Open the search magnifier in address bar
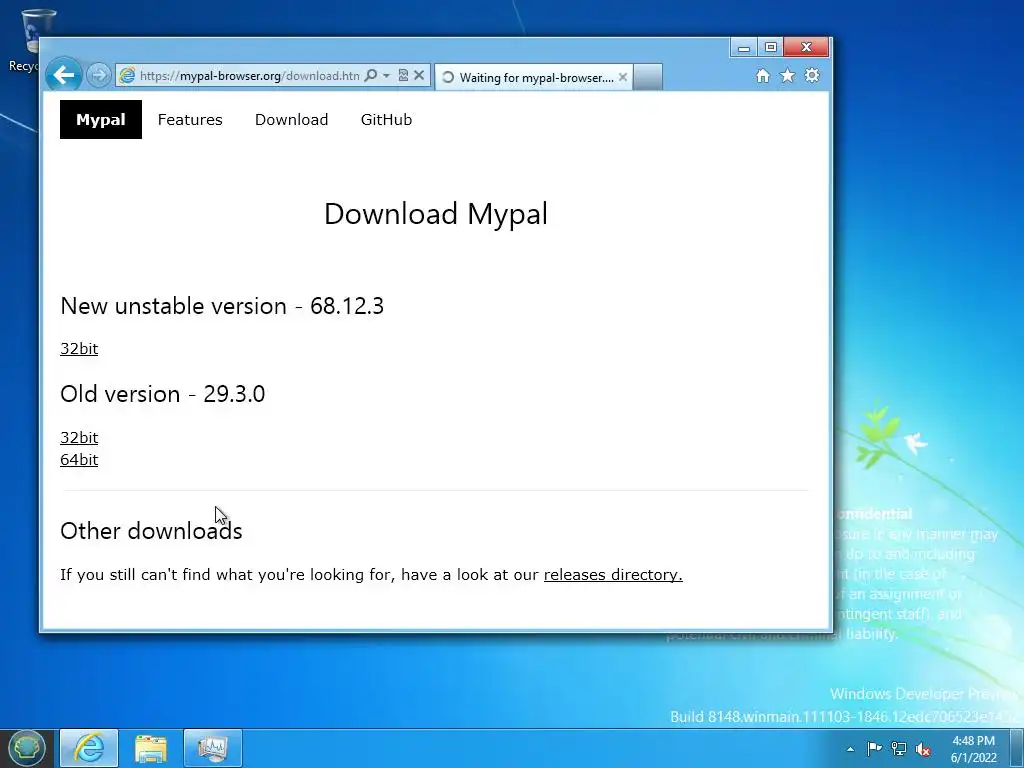 371,76
